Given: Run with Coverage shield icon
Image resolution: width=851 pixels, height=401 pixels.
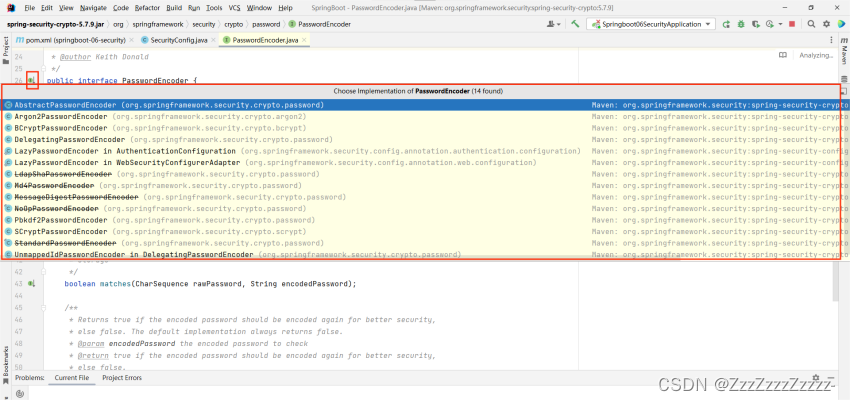Looking at the screenshot, I should (755, 24).
